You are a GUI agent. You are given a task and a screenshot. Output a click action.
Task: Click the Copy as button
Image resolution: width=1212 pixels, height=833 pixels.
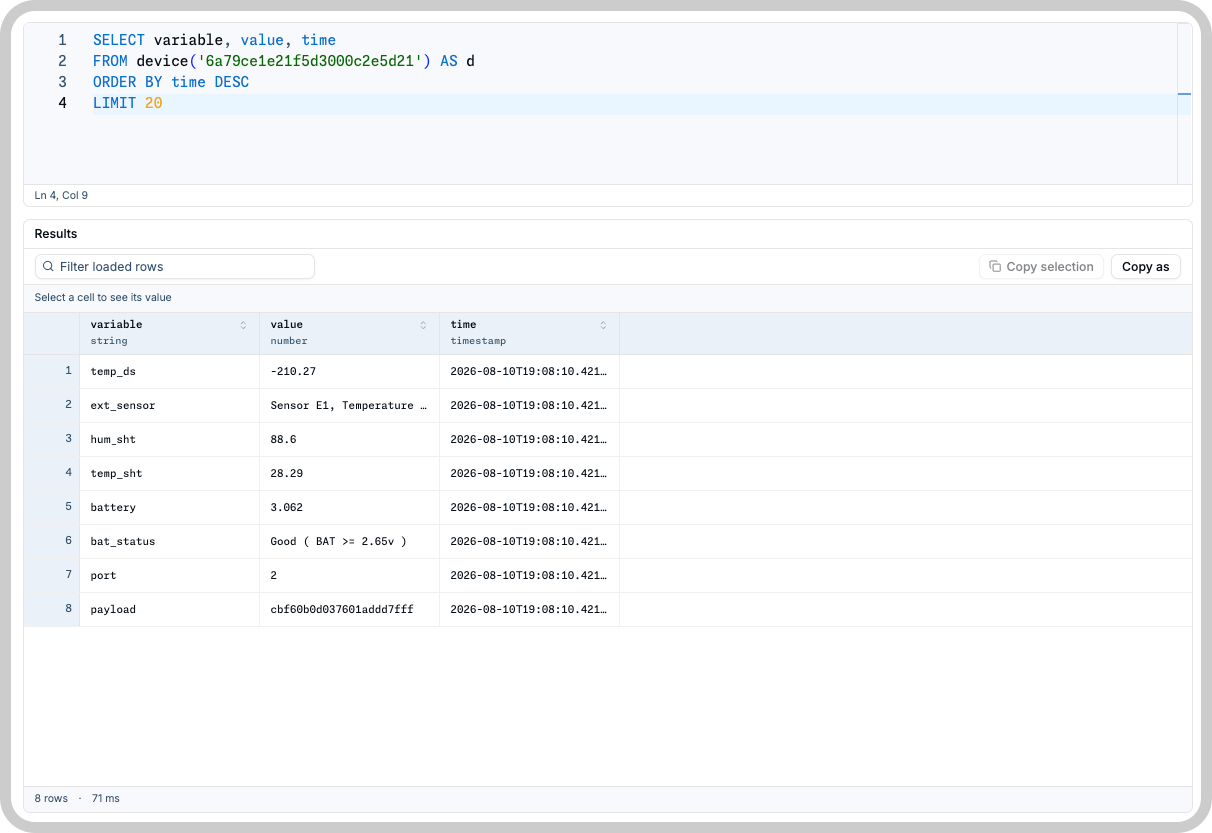[1145, 267]
